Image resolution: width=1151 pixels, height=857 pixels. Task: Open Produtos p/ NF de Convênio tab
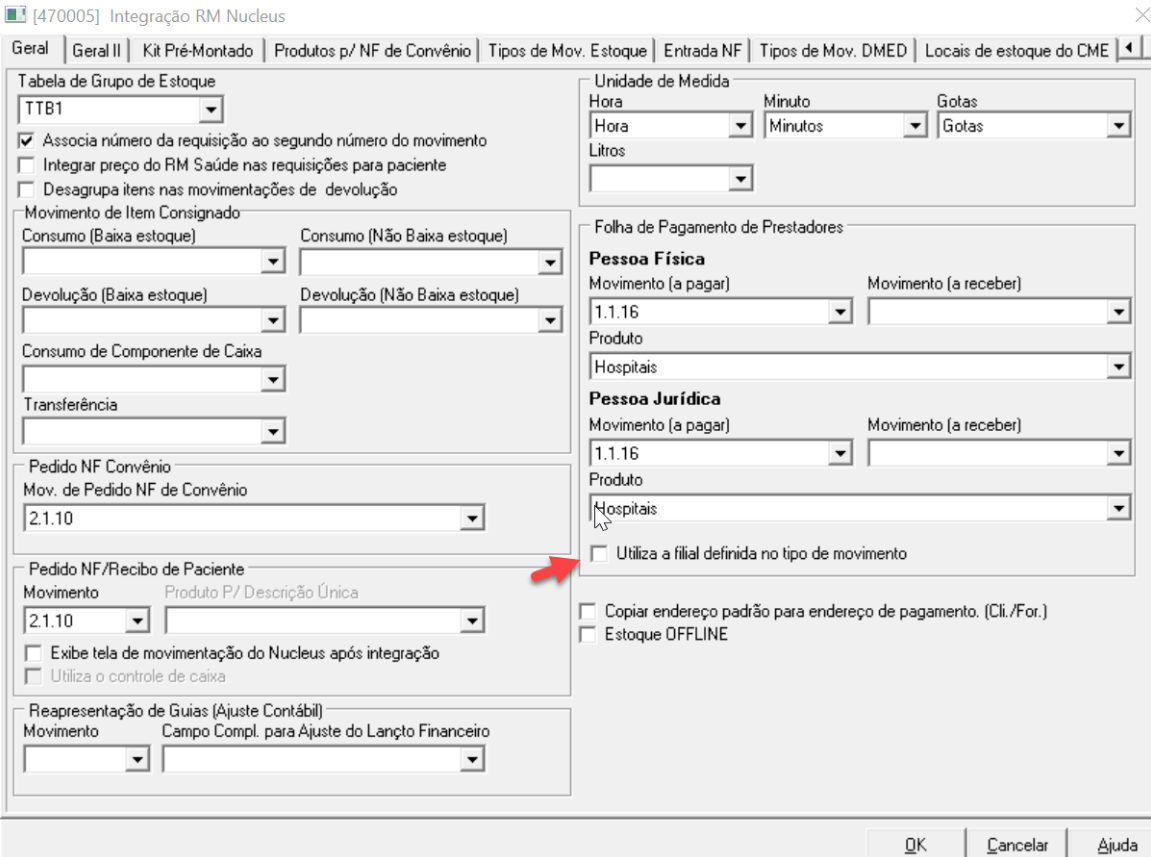[x=372, y=51]
